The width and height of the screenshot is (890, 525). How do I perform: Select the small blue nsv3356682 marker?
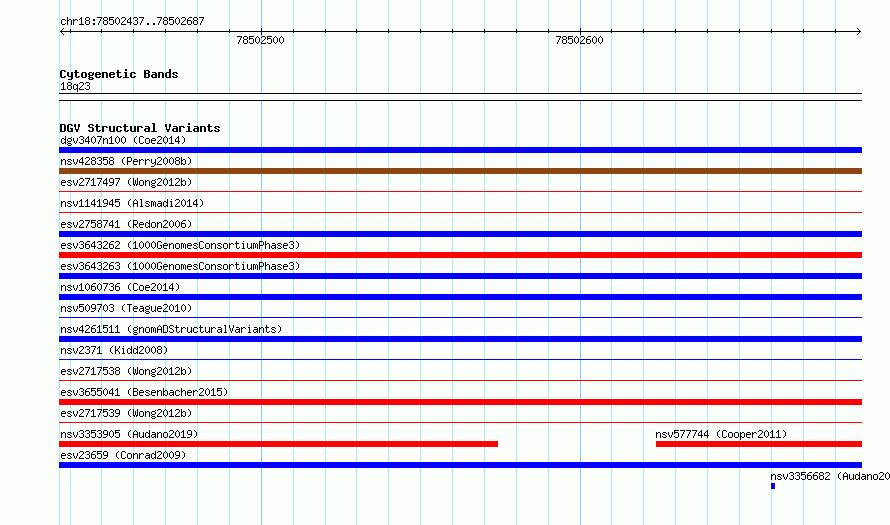[773, 486]
